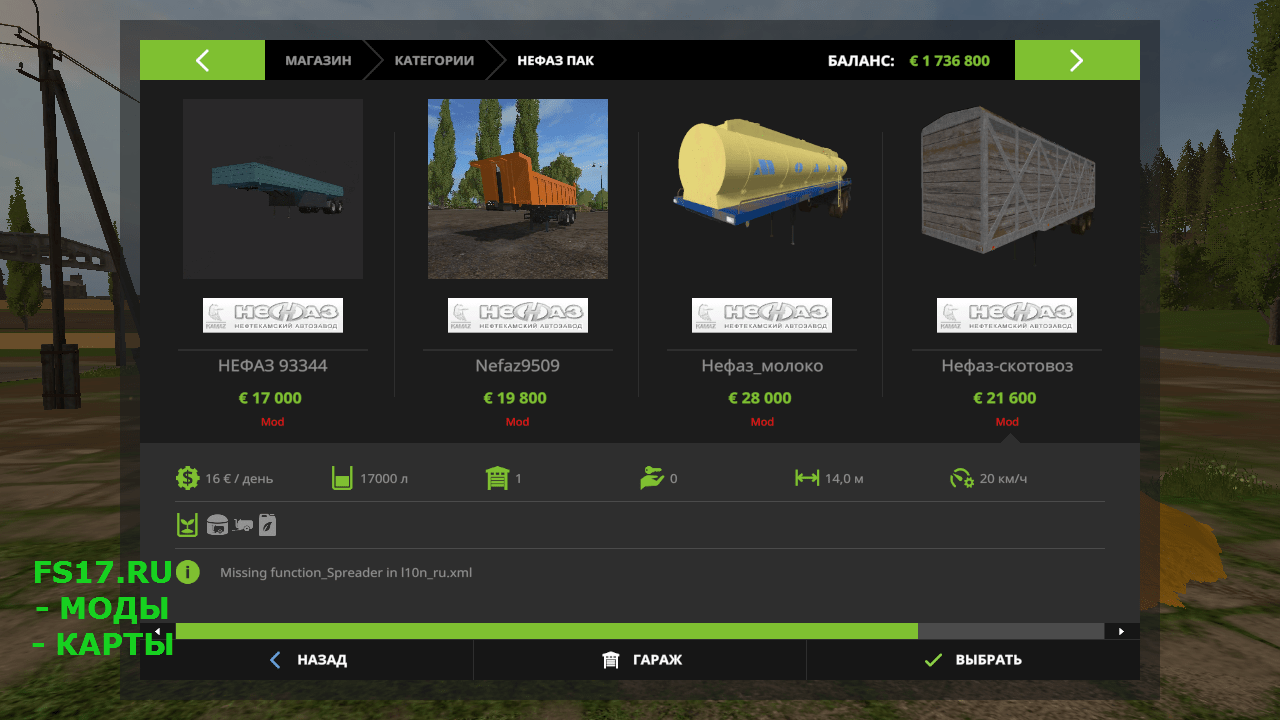Click Nefaz9509 name label
The image size is (1280, 720).
(x=518, y=366)
